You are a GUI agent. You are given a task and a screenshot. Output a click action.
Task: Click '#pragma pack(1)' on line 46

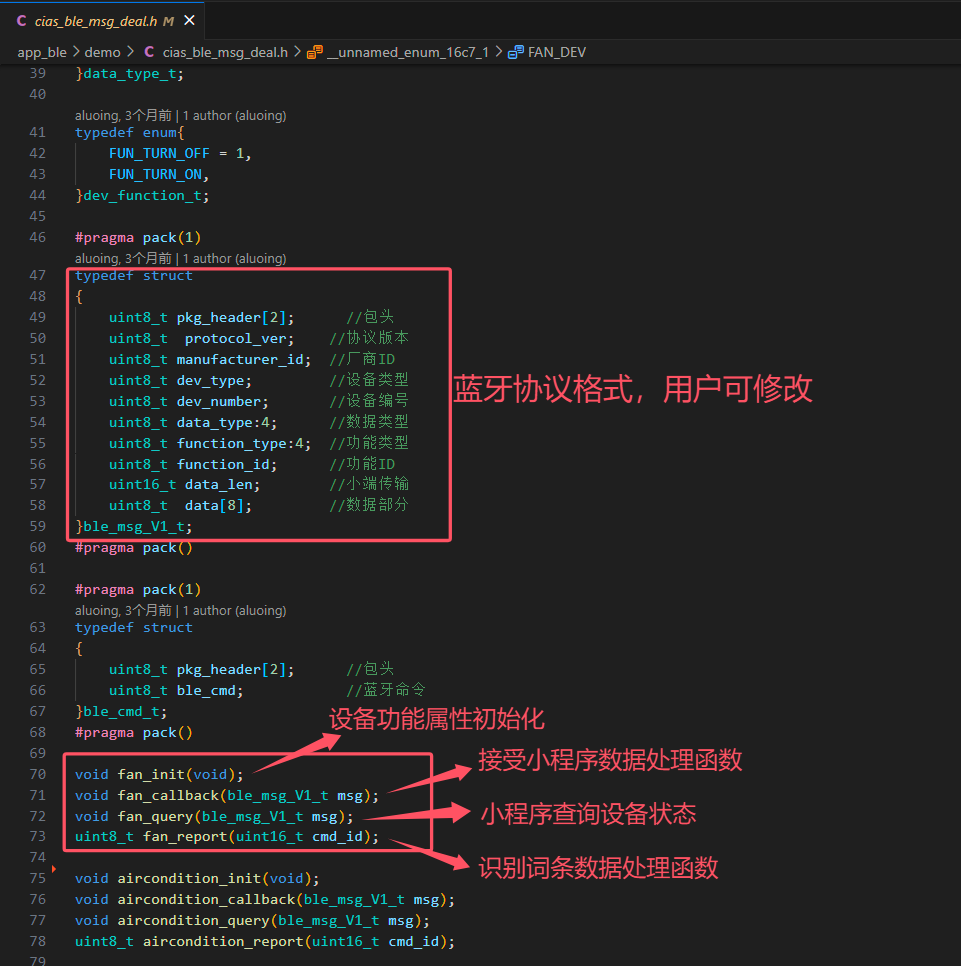point(138,237)
